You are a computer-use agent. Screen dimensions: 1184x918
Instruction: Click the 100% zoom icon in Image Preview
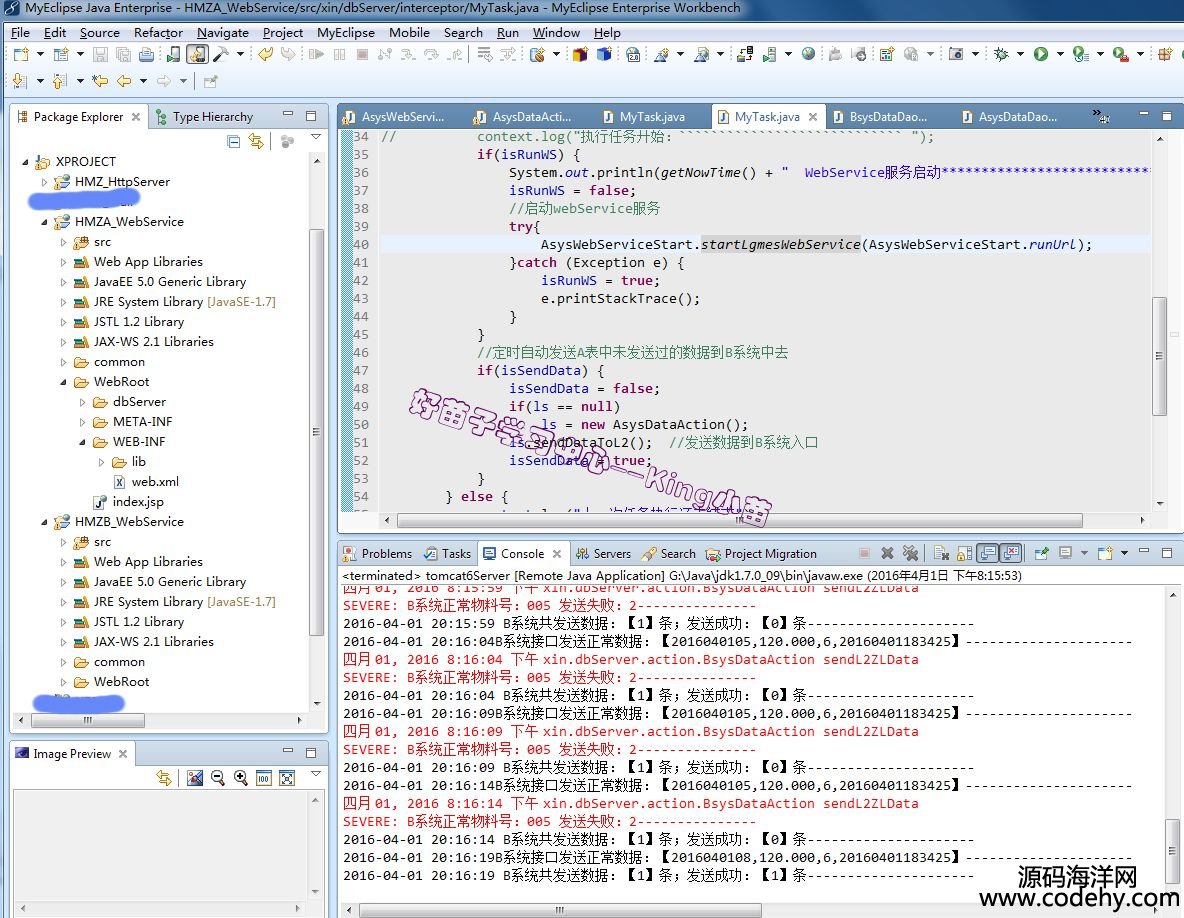click(x=264, y=778)
